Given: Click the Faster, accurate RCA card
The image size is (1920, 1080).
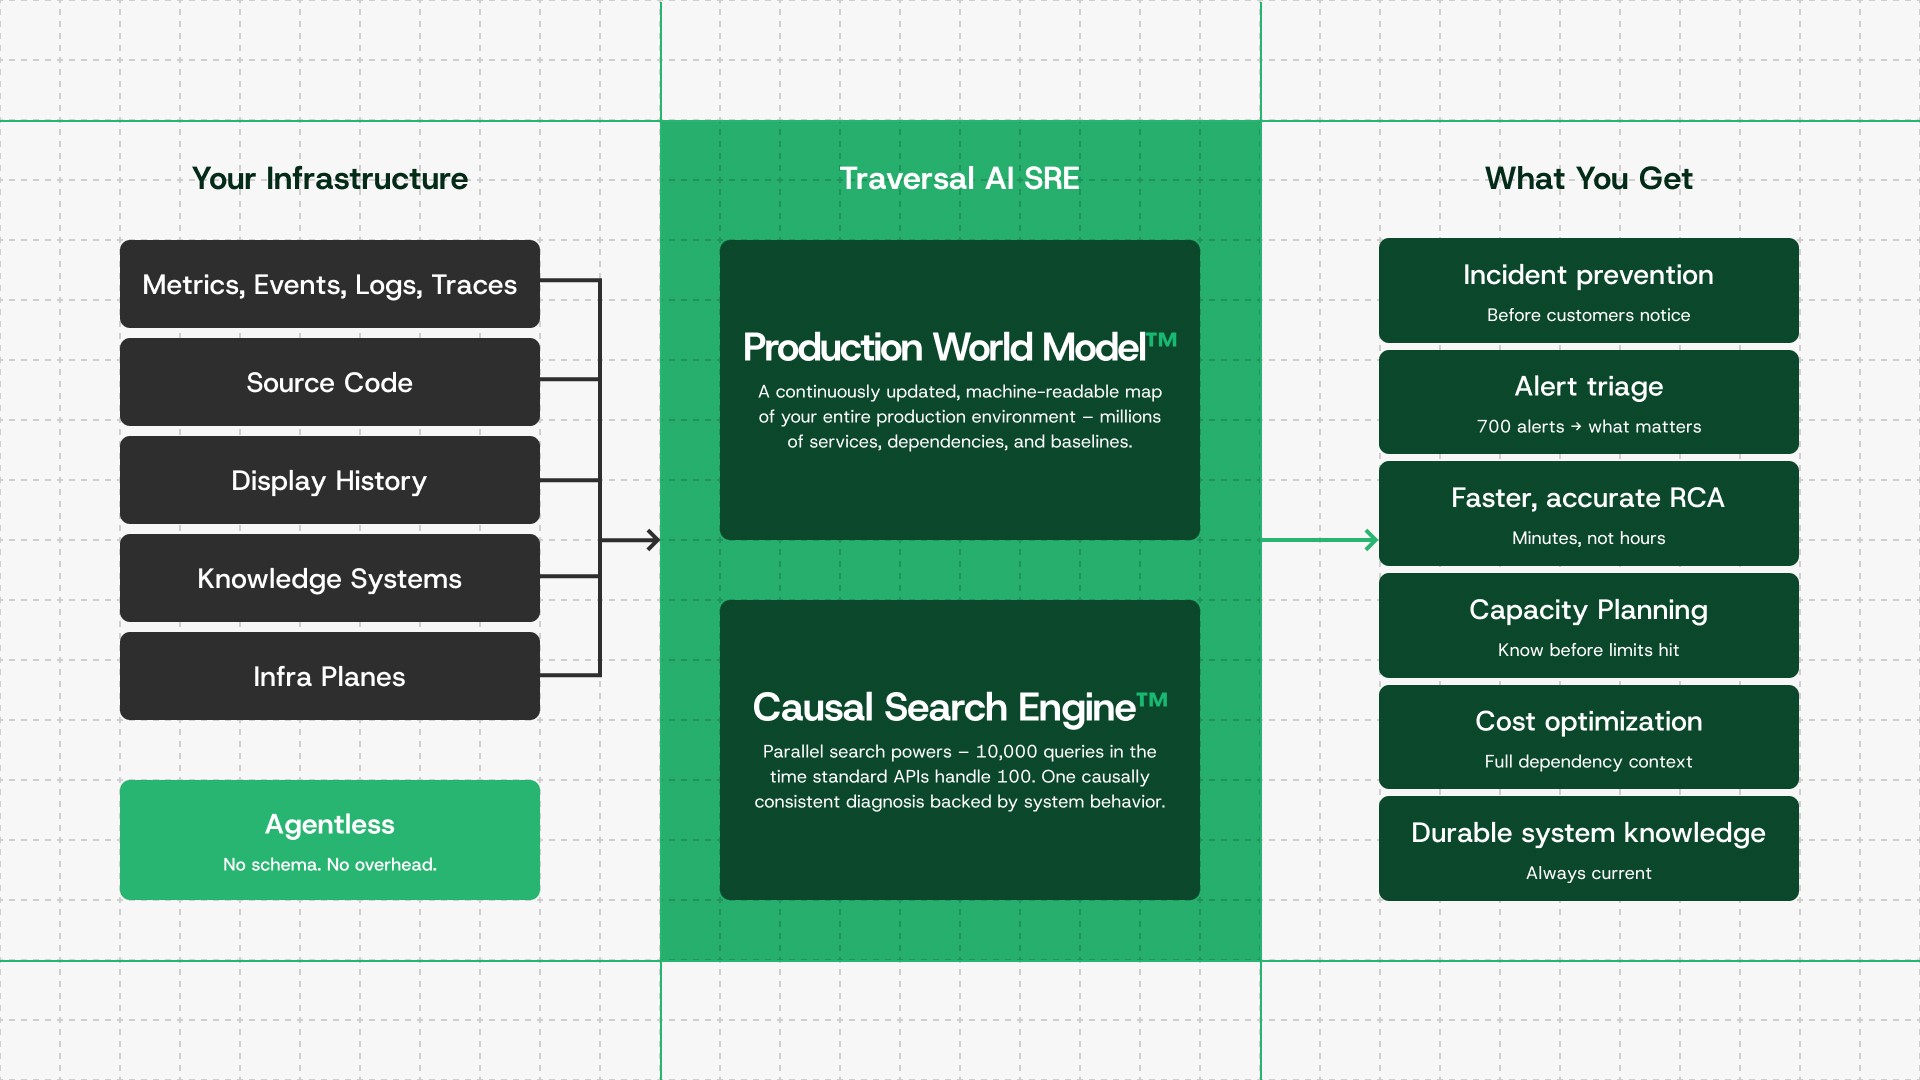Looking at the screenshot, I should [1588, 514].
